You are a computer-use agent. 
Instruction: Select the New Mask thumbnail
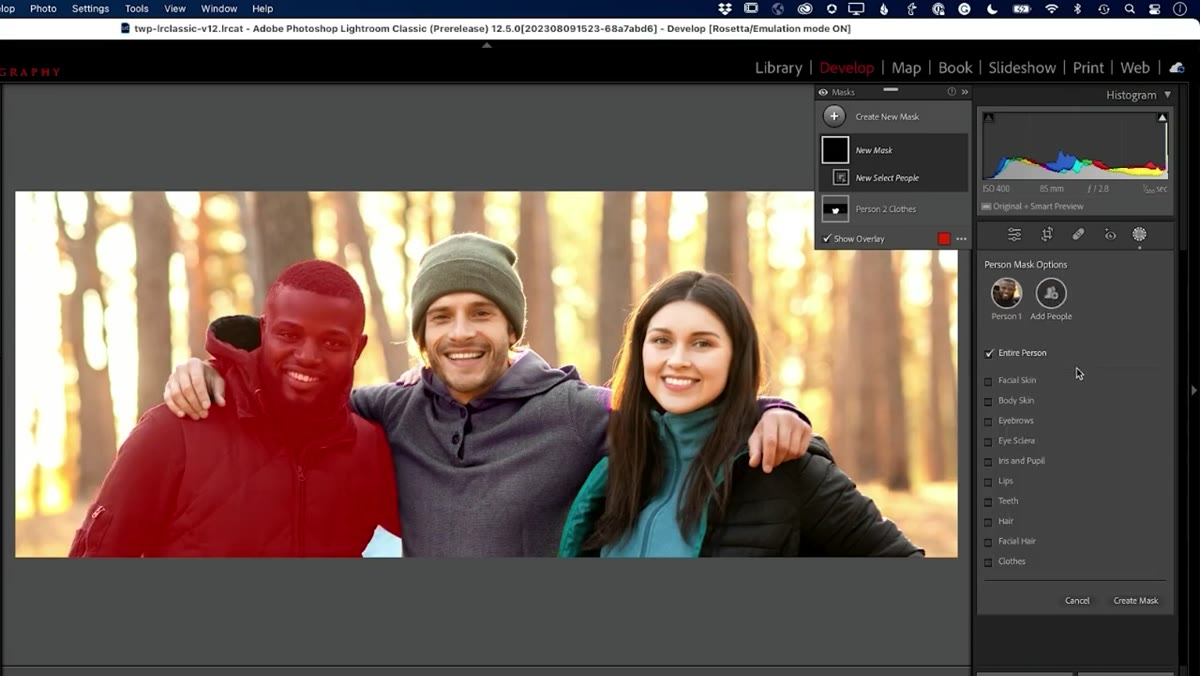835,150
